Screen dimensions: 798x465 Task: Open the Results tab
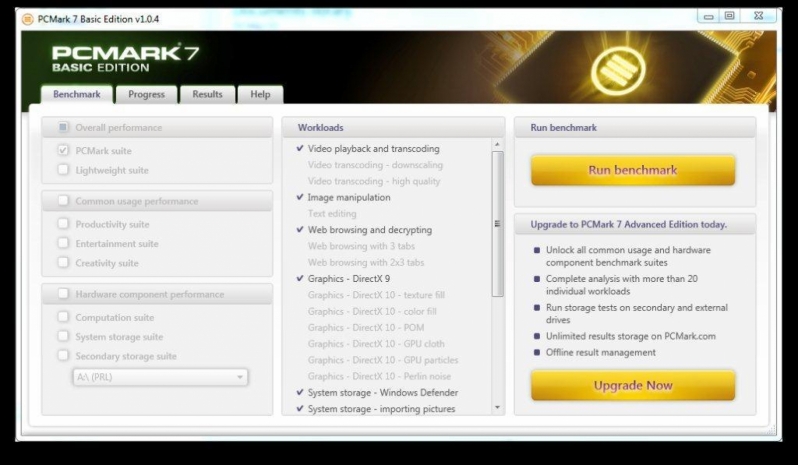(207, 95)
